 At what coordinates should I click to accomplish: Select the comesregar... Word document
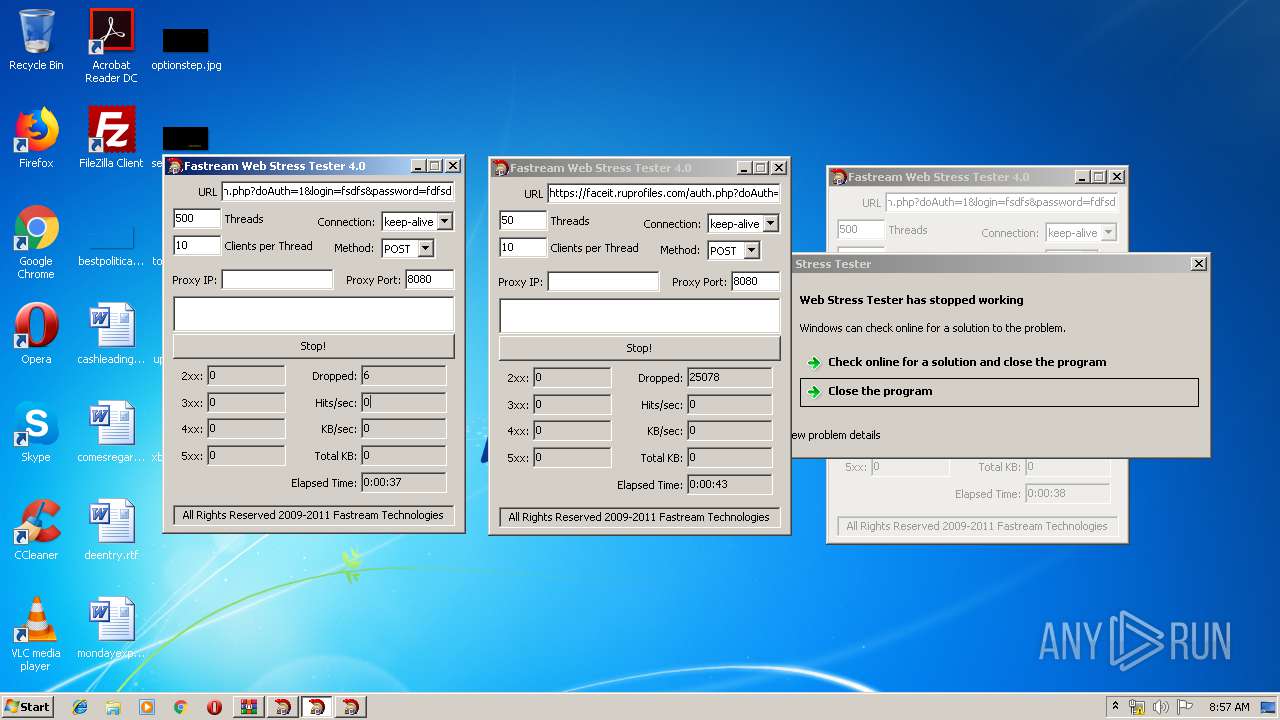111,432
